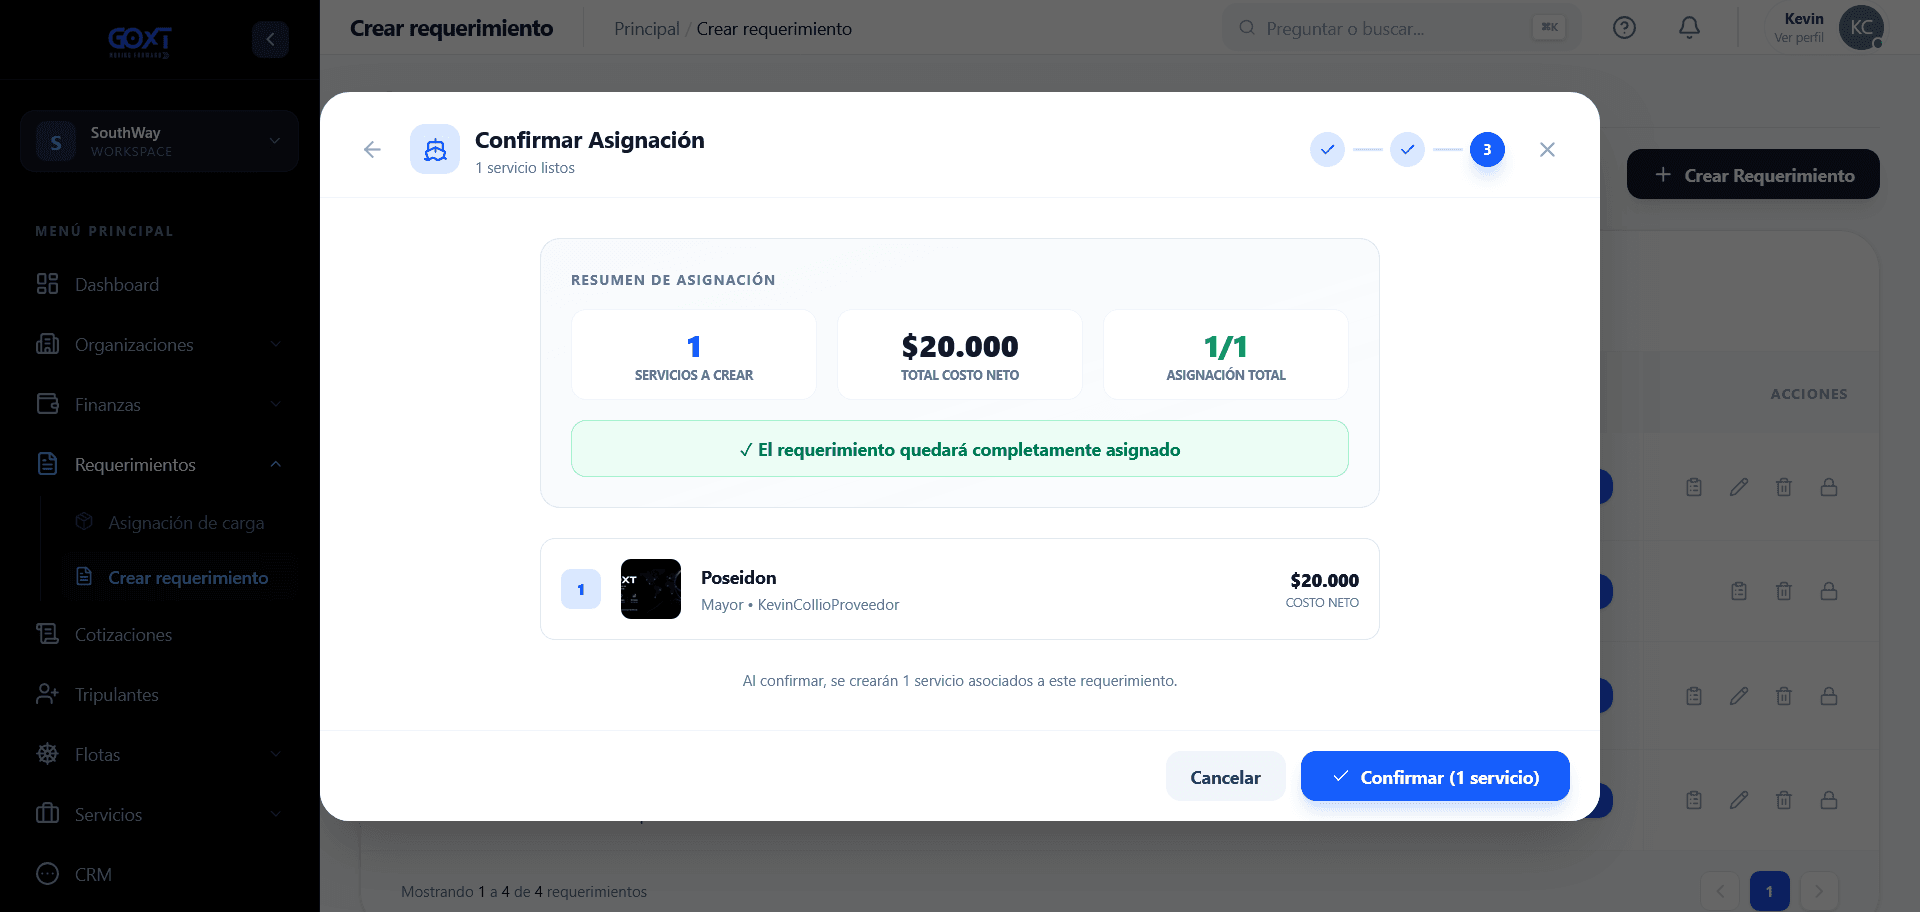This screenshot has width=1920, height=912.
Task: Edit last requirement row with pencil icon
Action: (x=1739, y=800)
